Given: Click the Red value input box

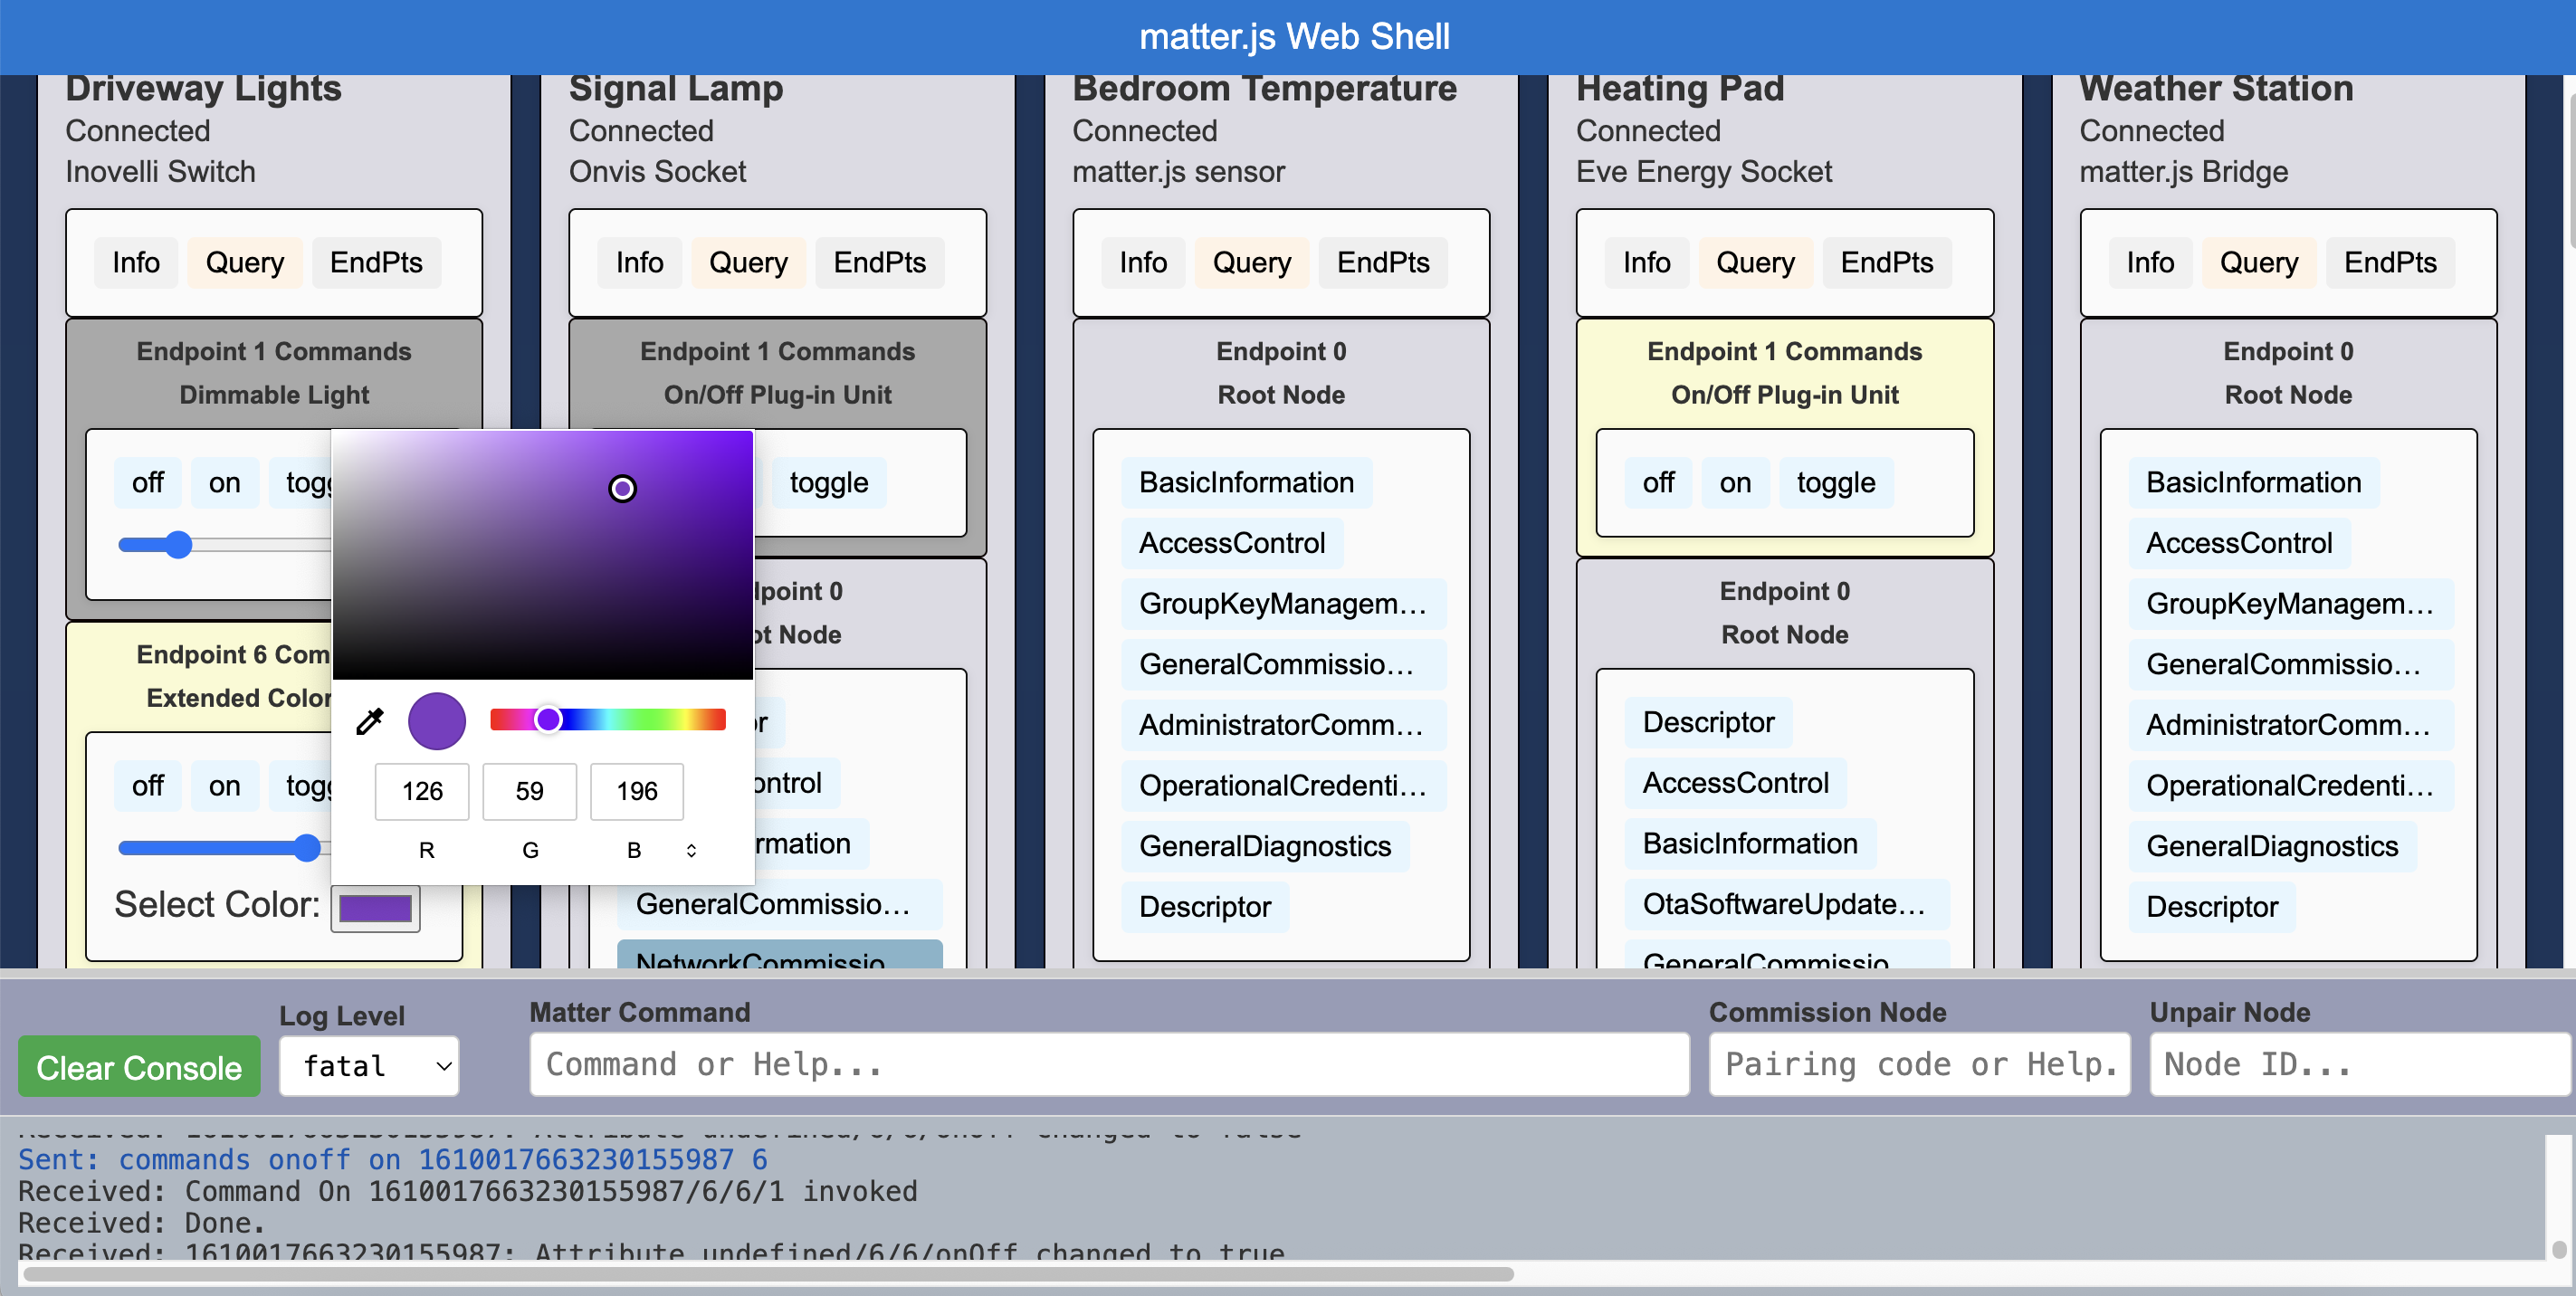Looking at the screenshot, I should pos(422,792).
